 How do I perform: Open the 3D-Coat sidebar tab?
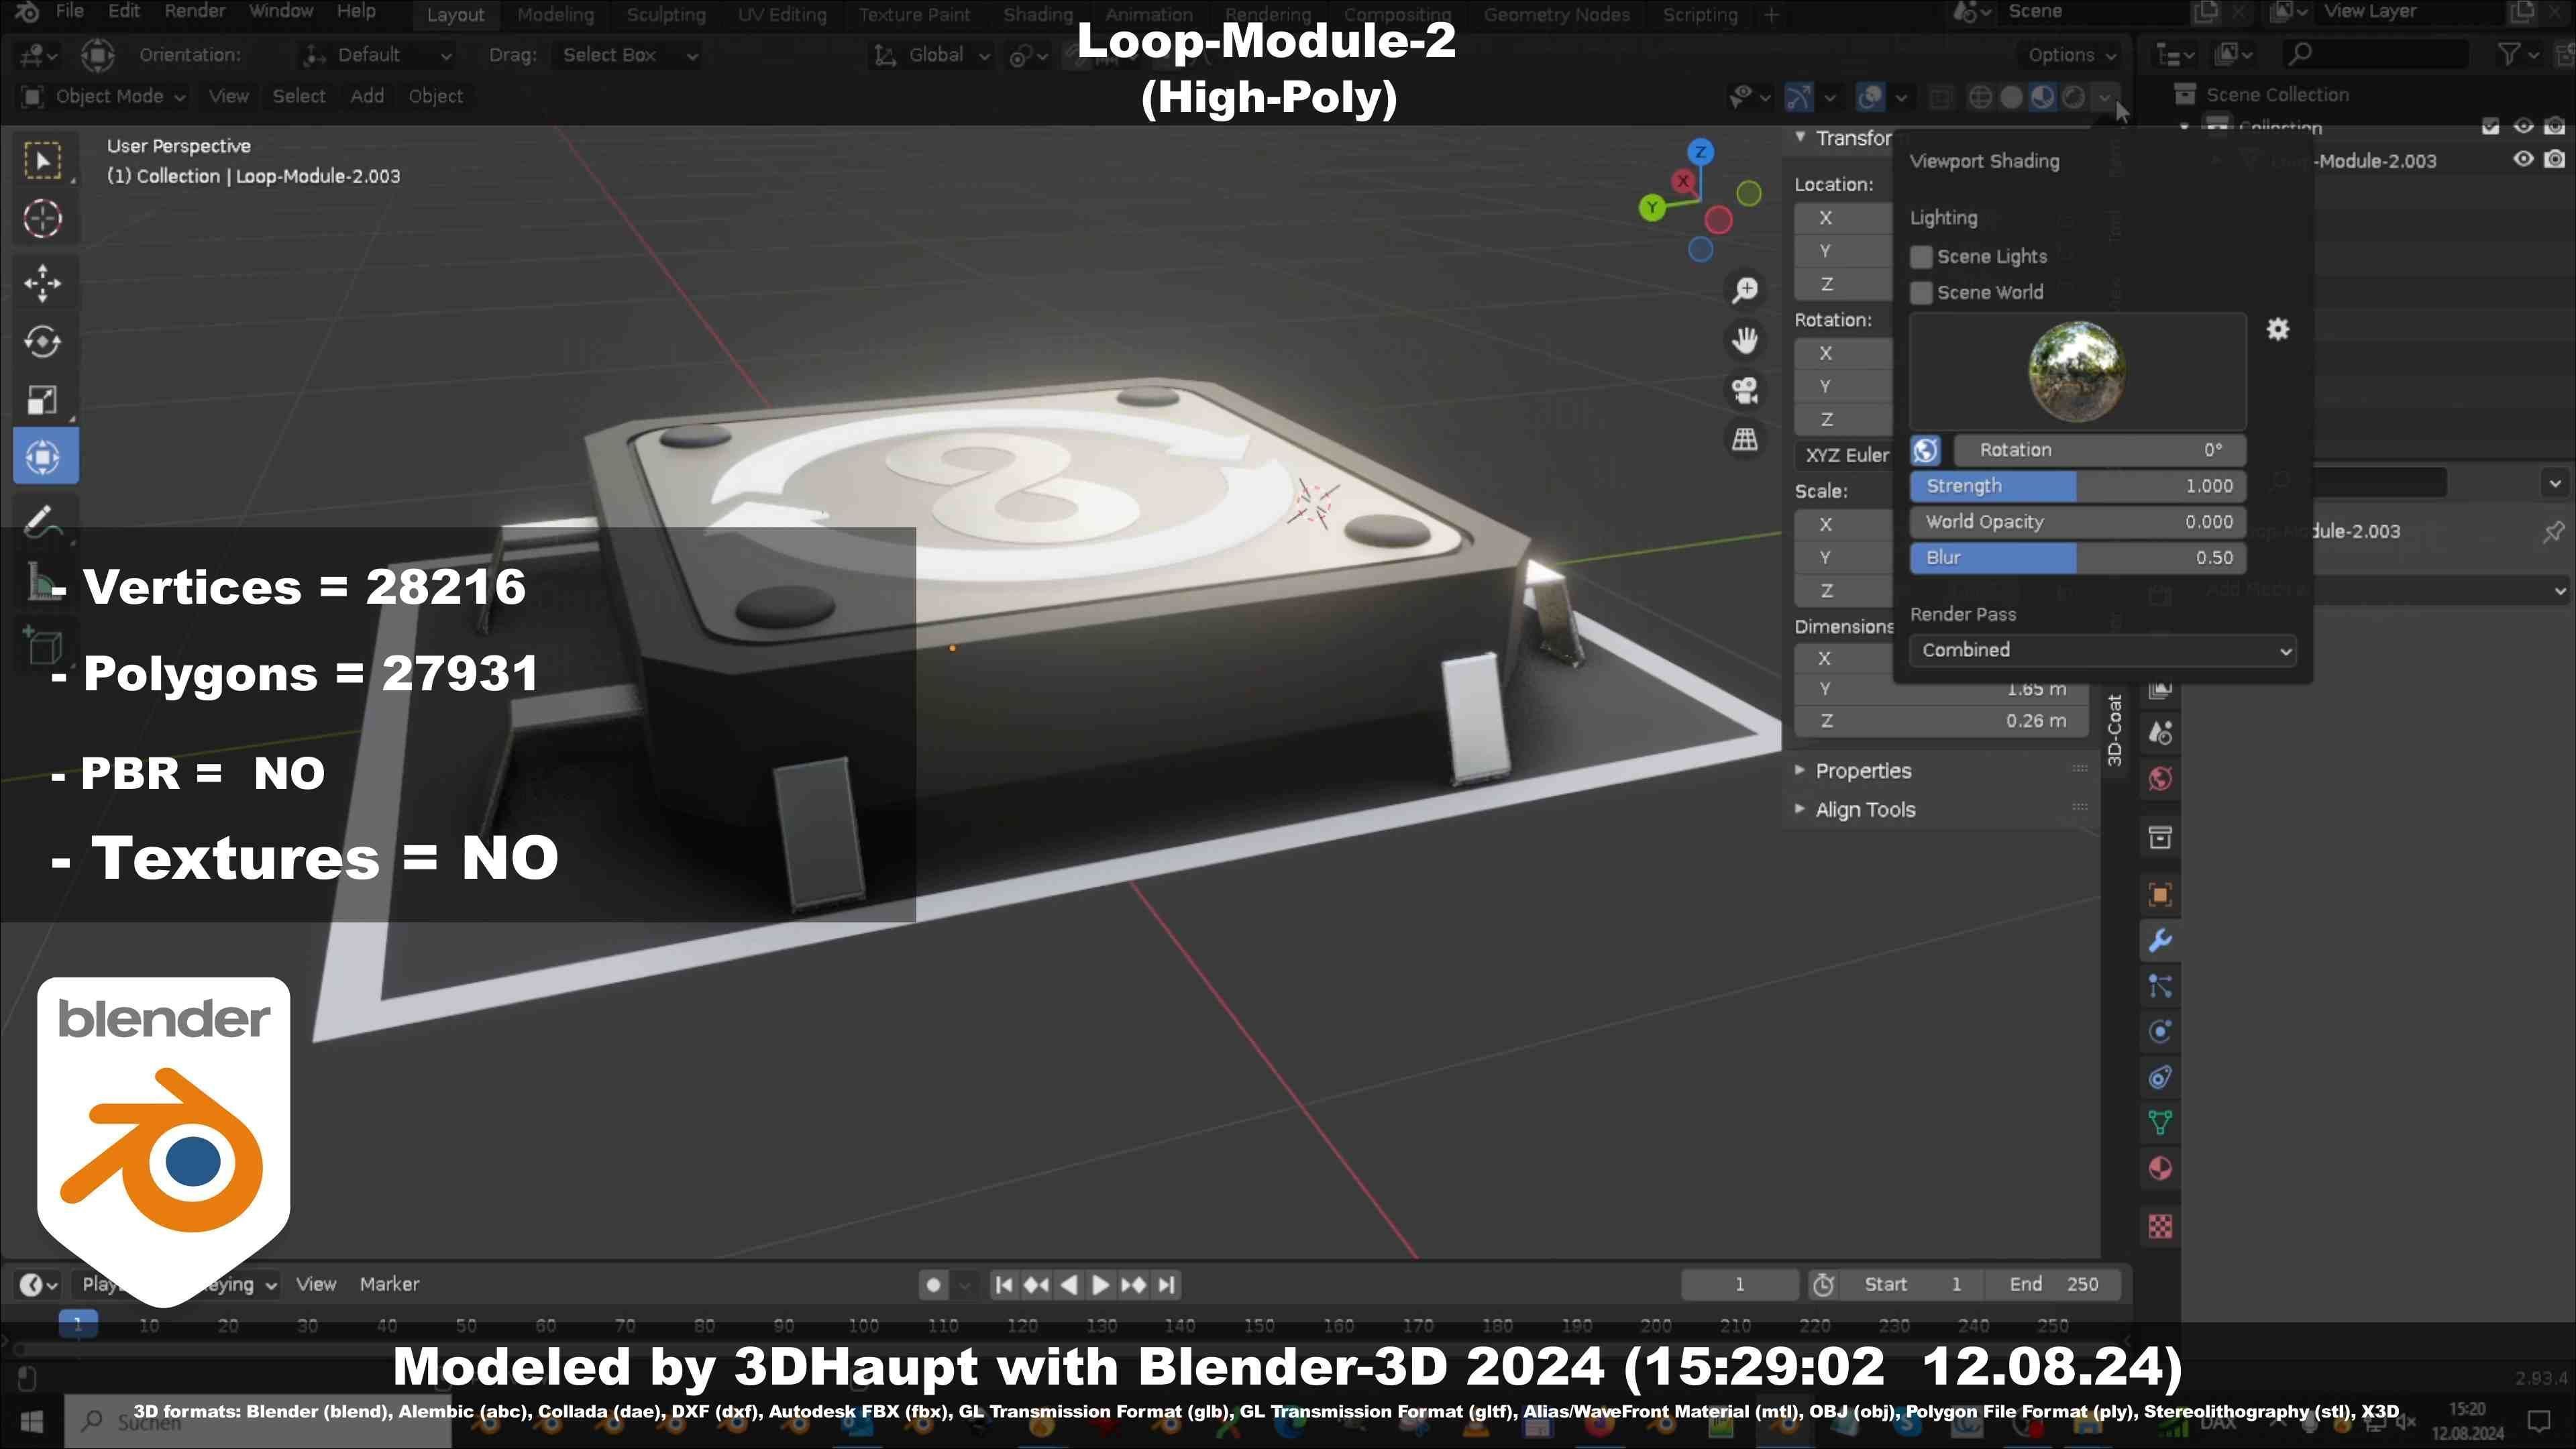tap(2114, 730)
